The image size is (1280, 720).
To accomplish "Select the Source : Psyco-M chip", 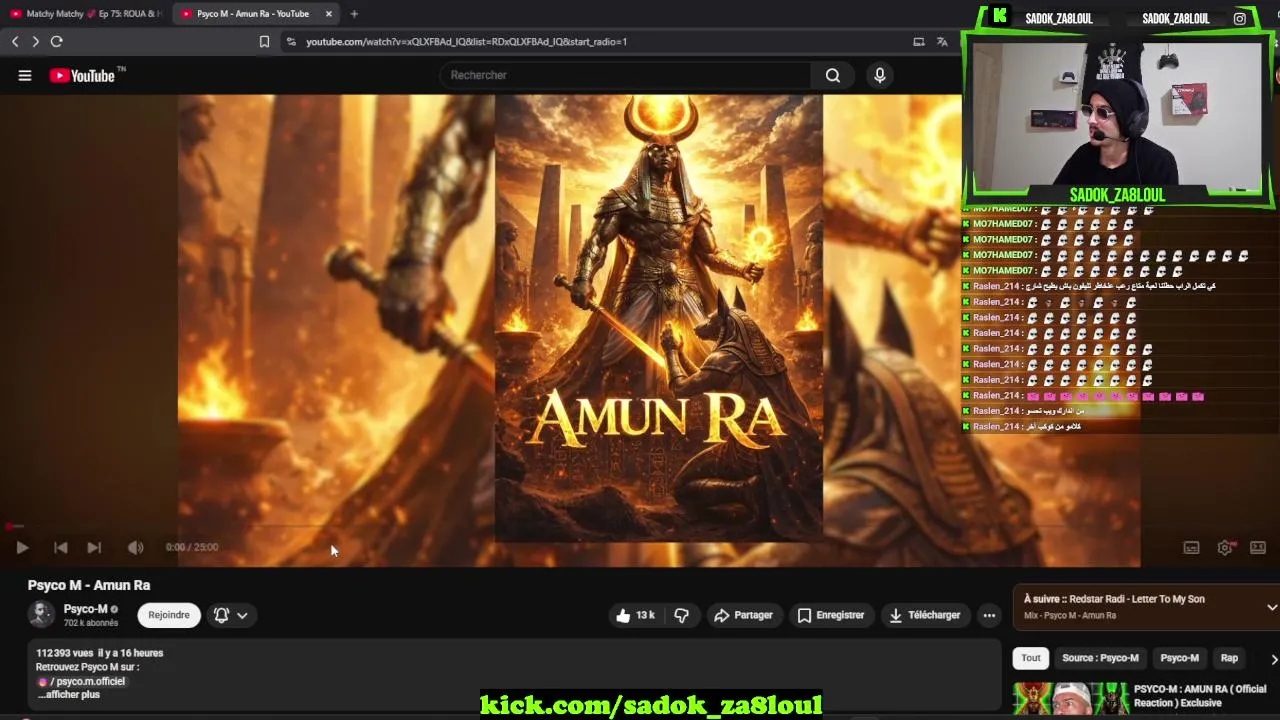I will click(x=1100, y=658).
